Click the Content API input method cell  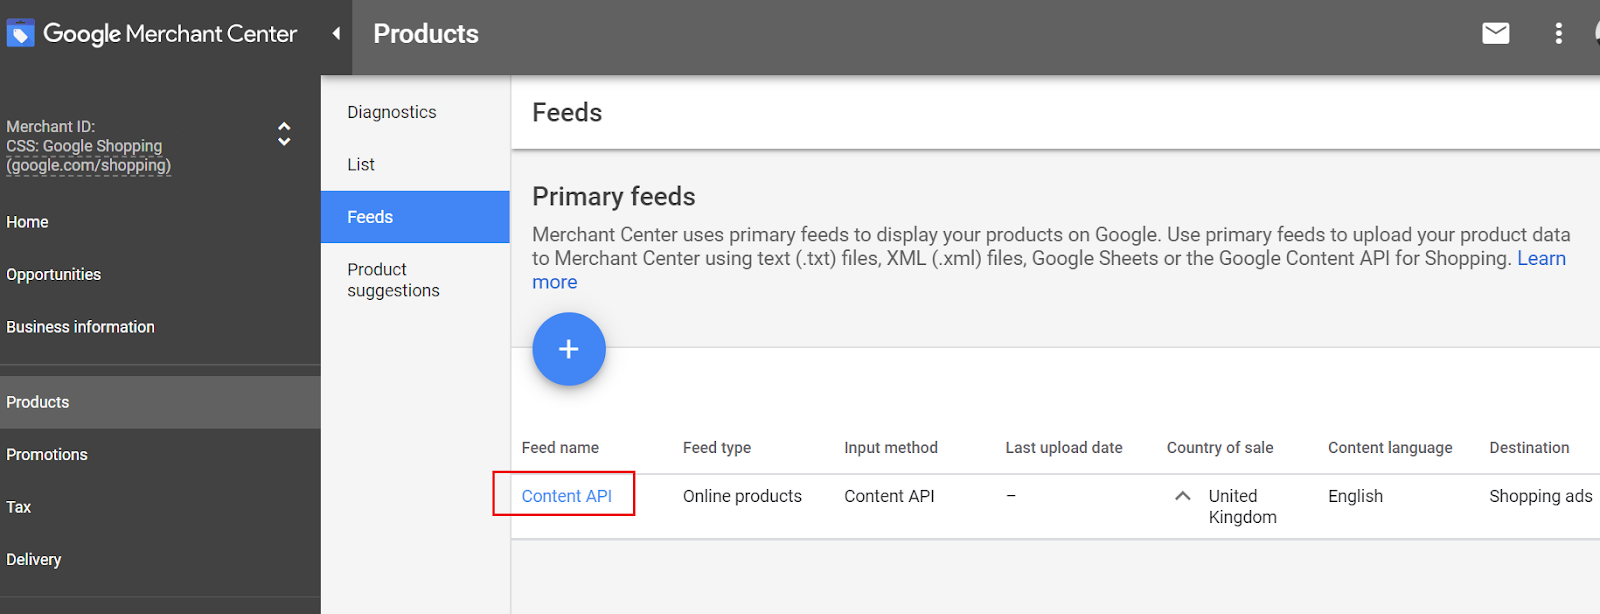(889, 496)
